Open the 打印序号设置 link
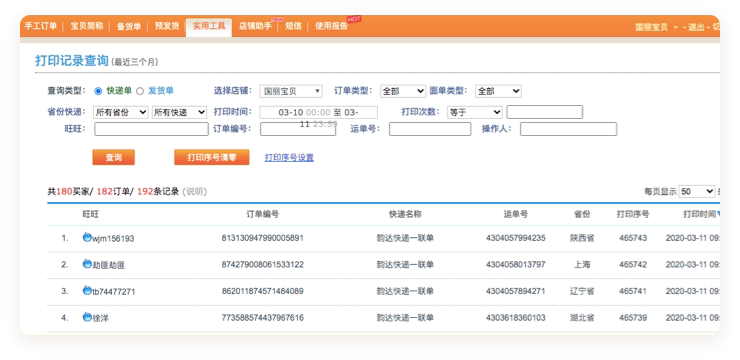 (x=289, y=158)
